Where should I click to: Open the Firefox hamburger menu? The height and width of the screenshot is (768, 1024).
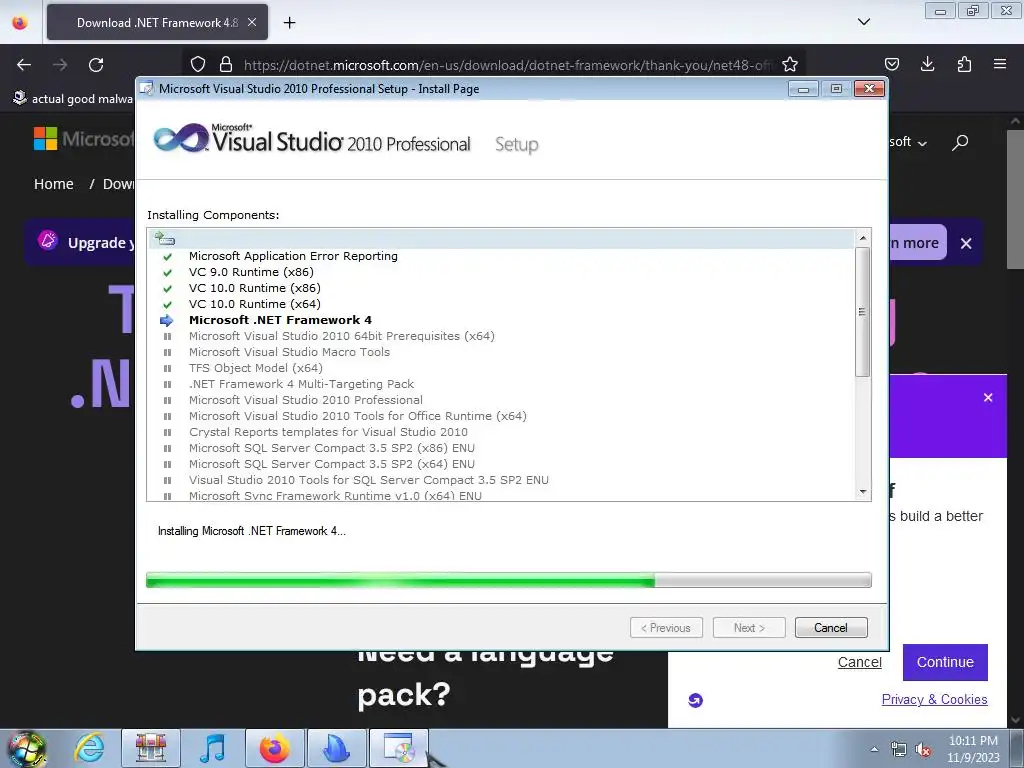pyautogui.click(x=1000, y=64)
